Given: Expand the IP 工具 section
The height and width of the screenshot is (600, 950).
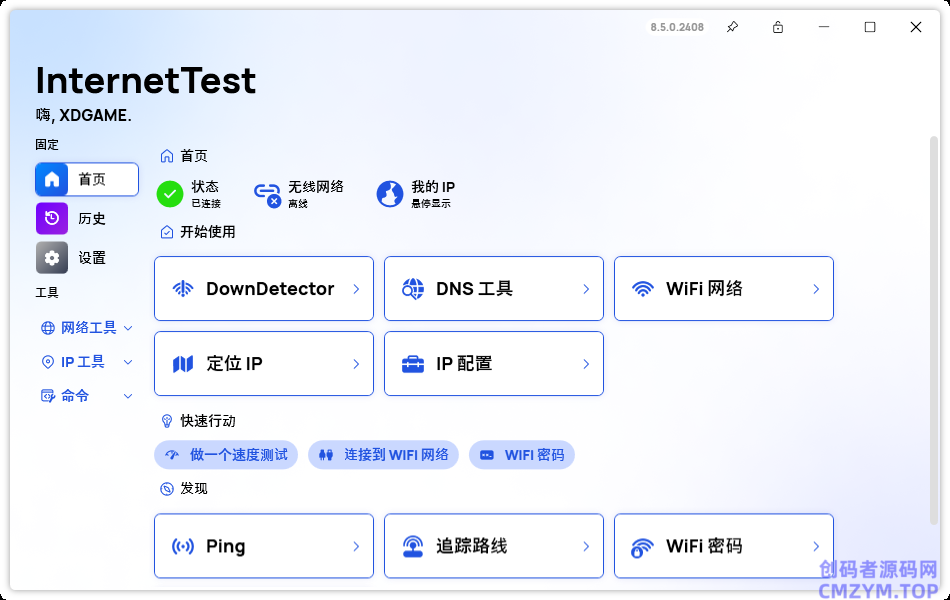Looking at the screenshot, I should pyautogui.click(x=87, y=362).
